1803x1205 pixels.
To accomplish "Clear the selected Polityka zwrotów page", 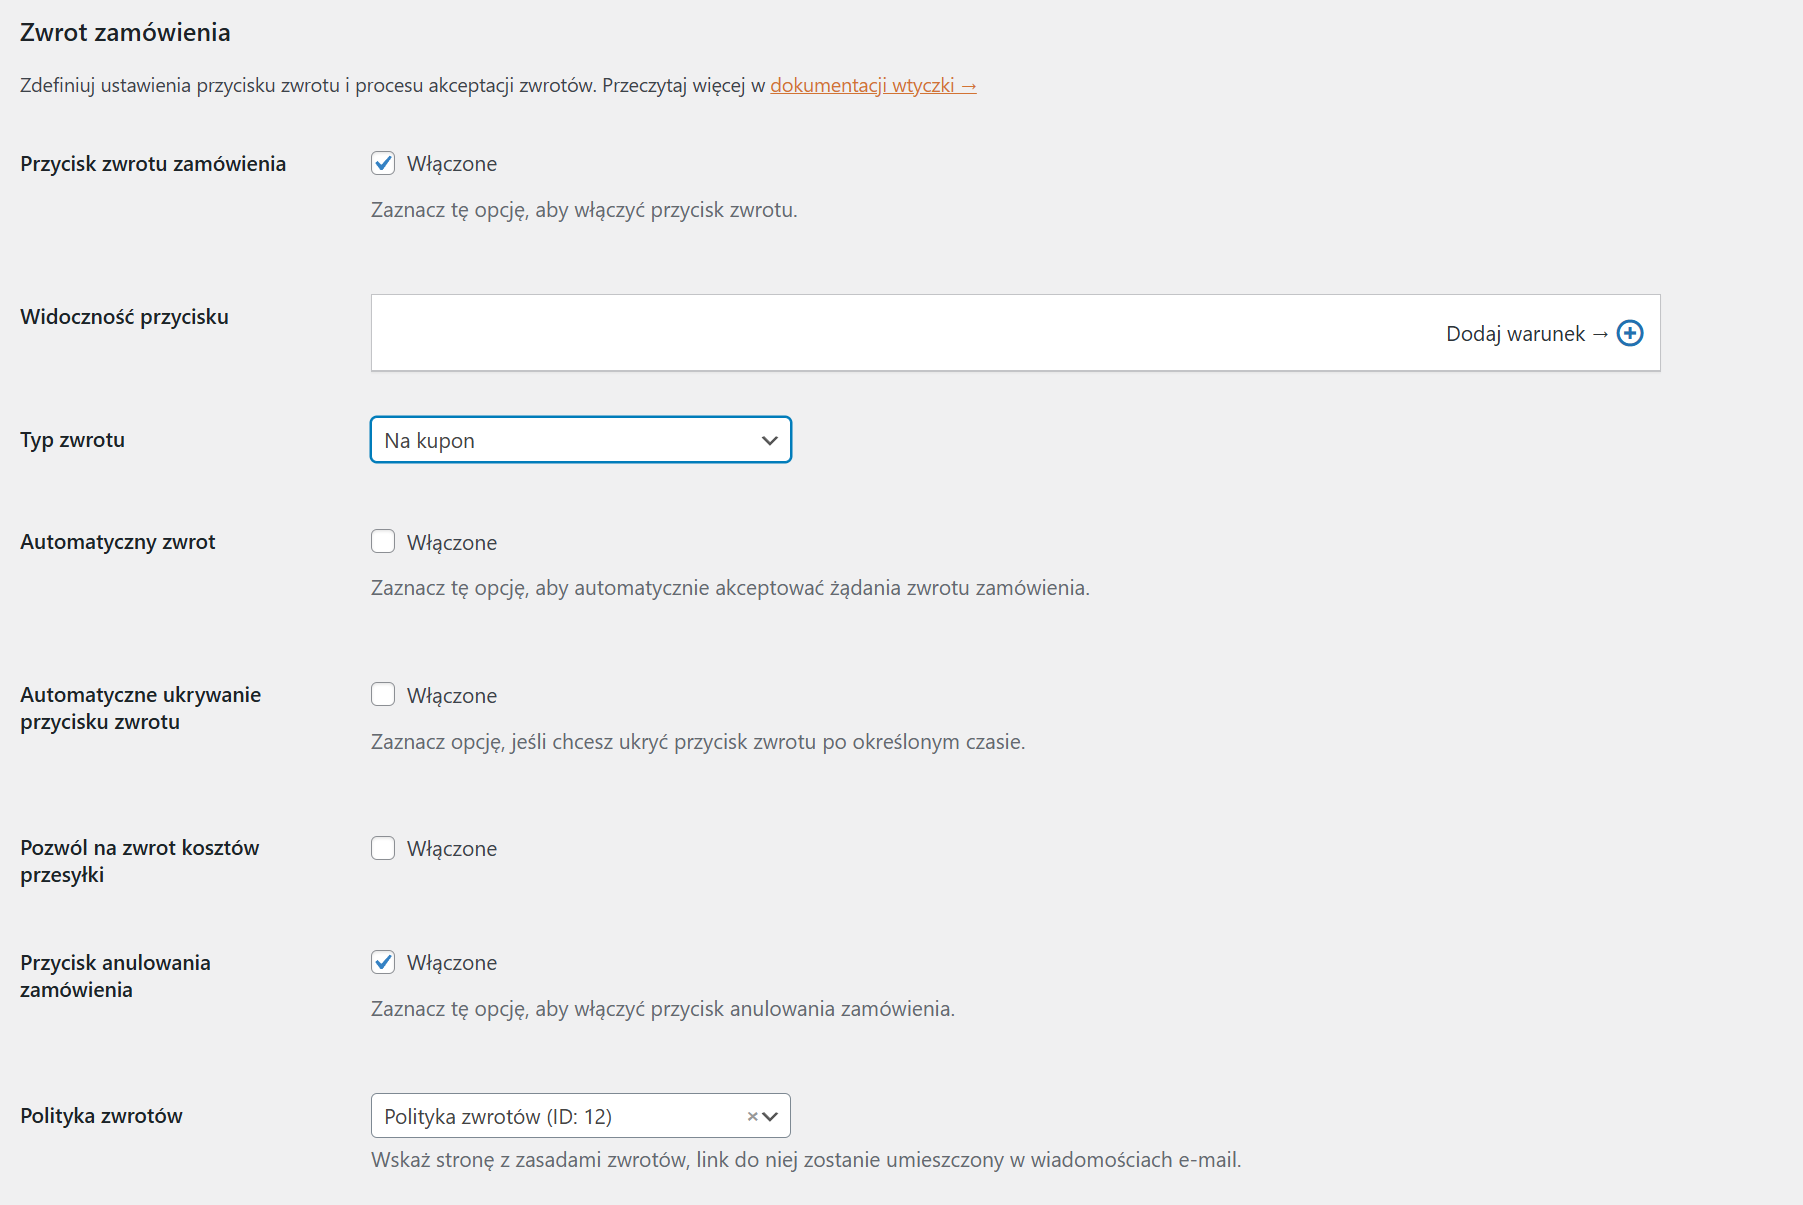I will (752, 1117).
